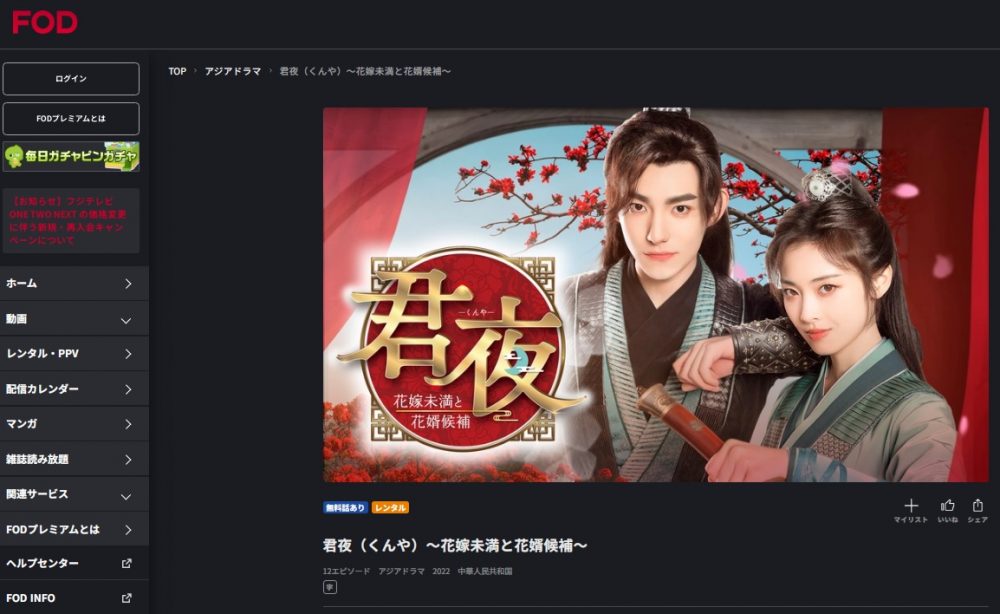Open the ホーム chevron in sidebar
The image size is (1000, 614).
tap(128, 284)
